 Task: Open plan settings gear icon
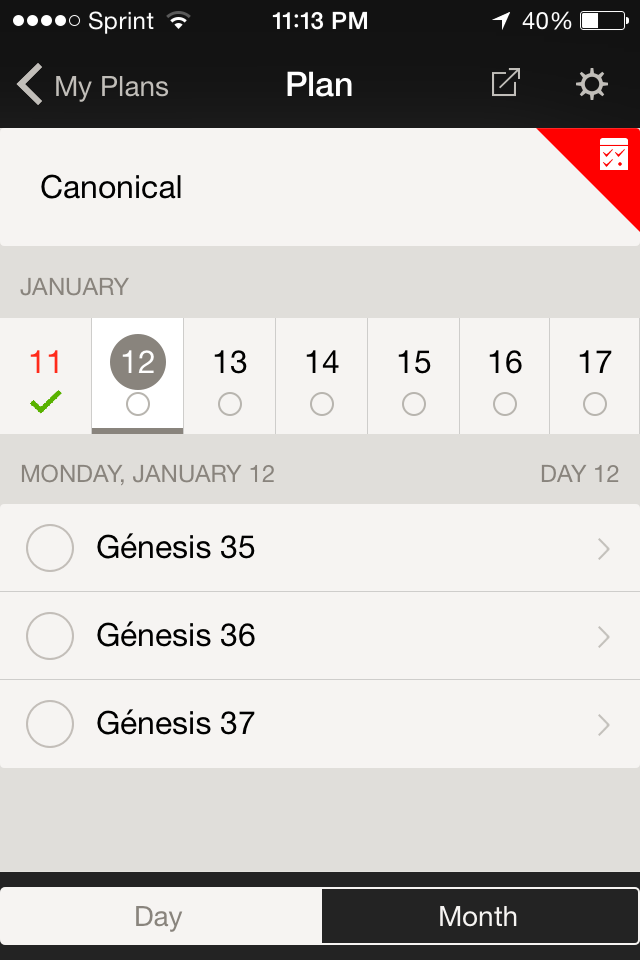(x=592, y=85)
